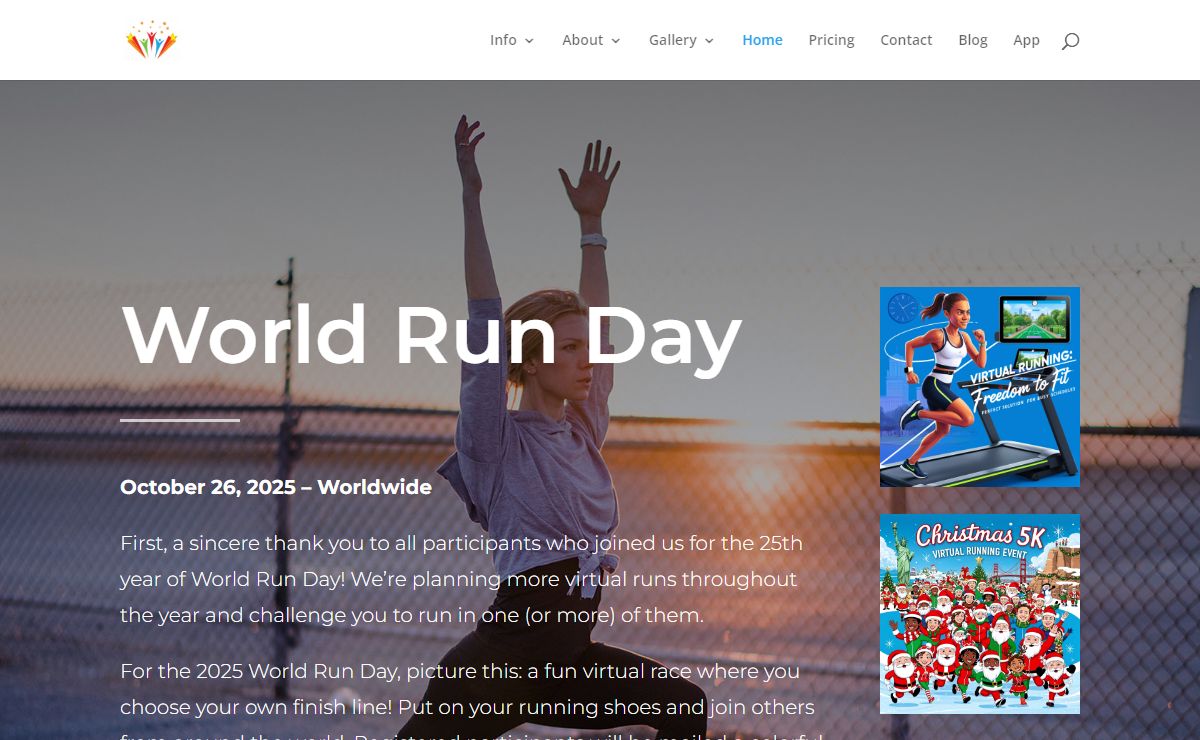Image resolution: width=1200 pixels, height=740 pixels.
Task: Click the white divider under the headline
Action: pyautogui.click(x=180, y=420)
